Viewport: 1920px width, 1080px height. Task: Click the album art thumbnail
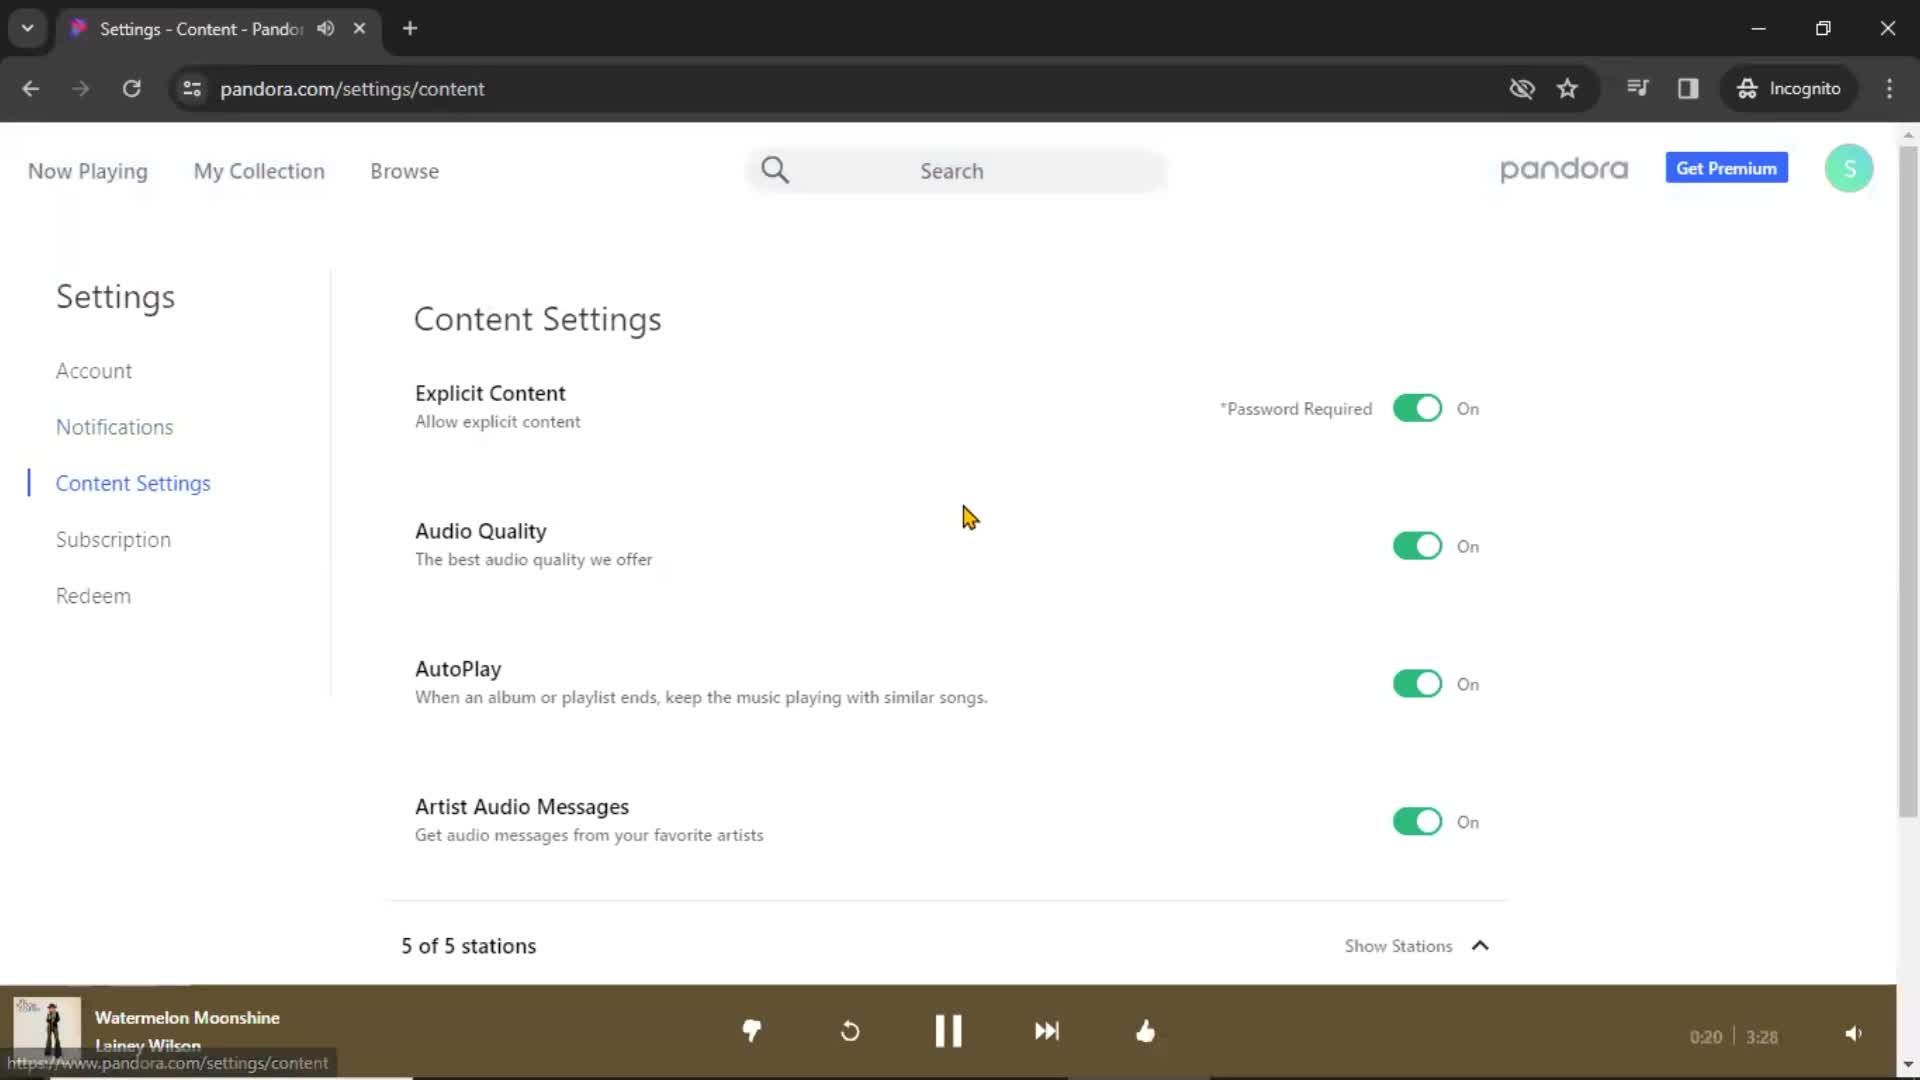click(47, 1028)
